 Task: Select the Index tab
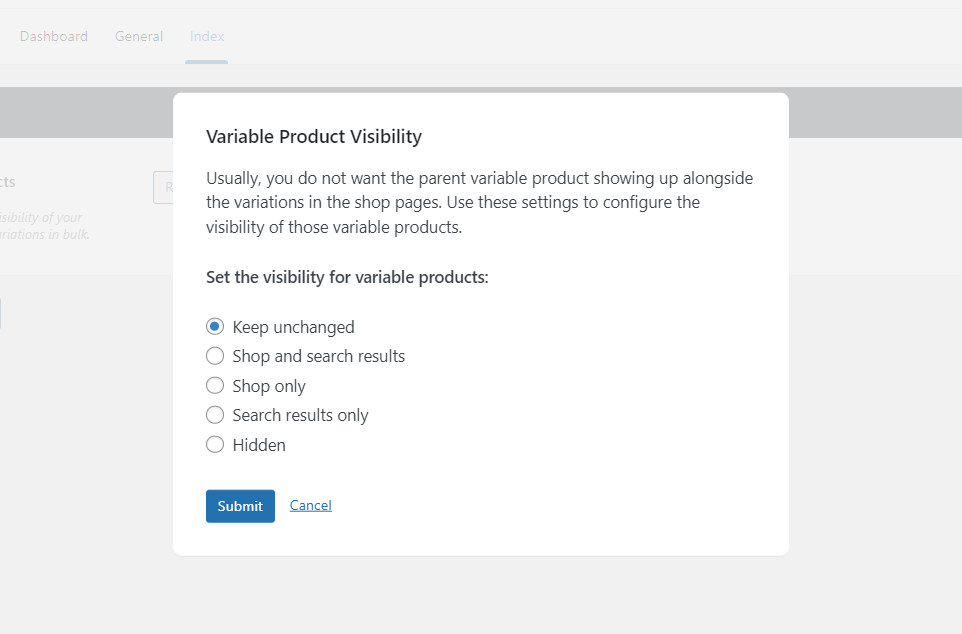(206, 36)
